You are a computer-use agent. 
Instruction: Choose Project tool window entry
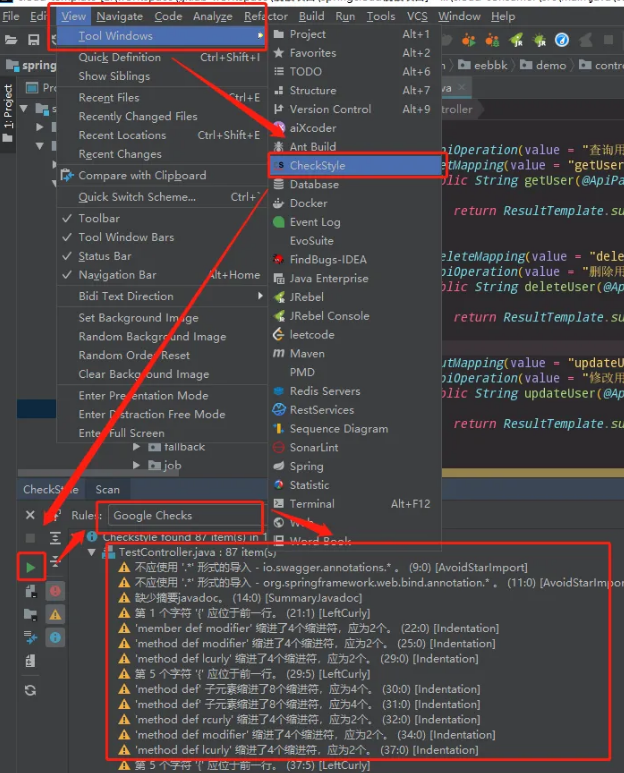click(x=355, y=35)
